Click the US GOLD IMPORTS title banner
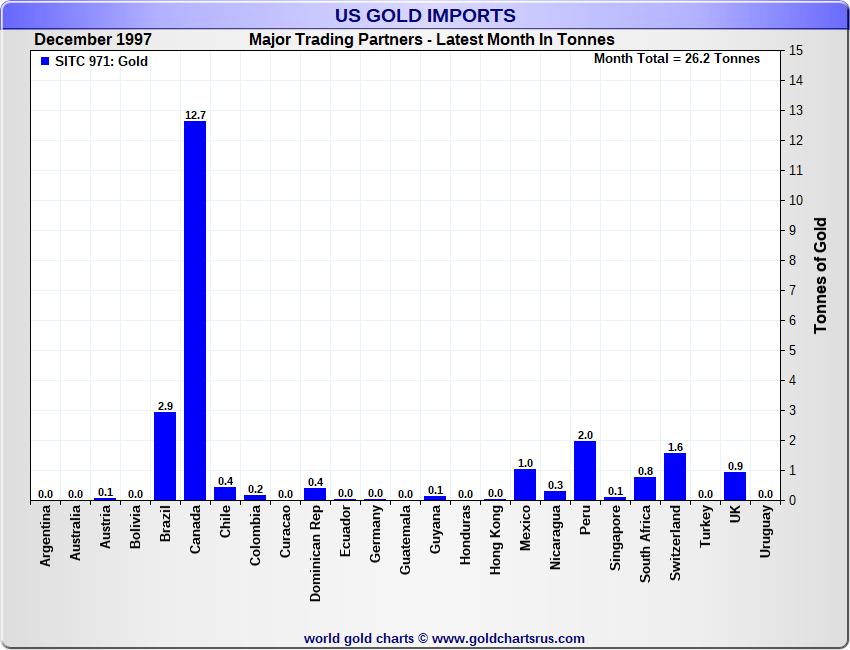This screenshot has width=850, height=650. point(425,15)
